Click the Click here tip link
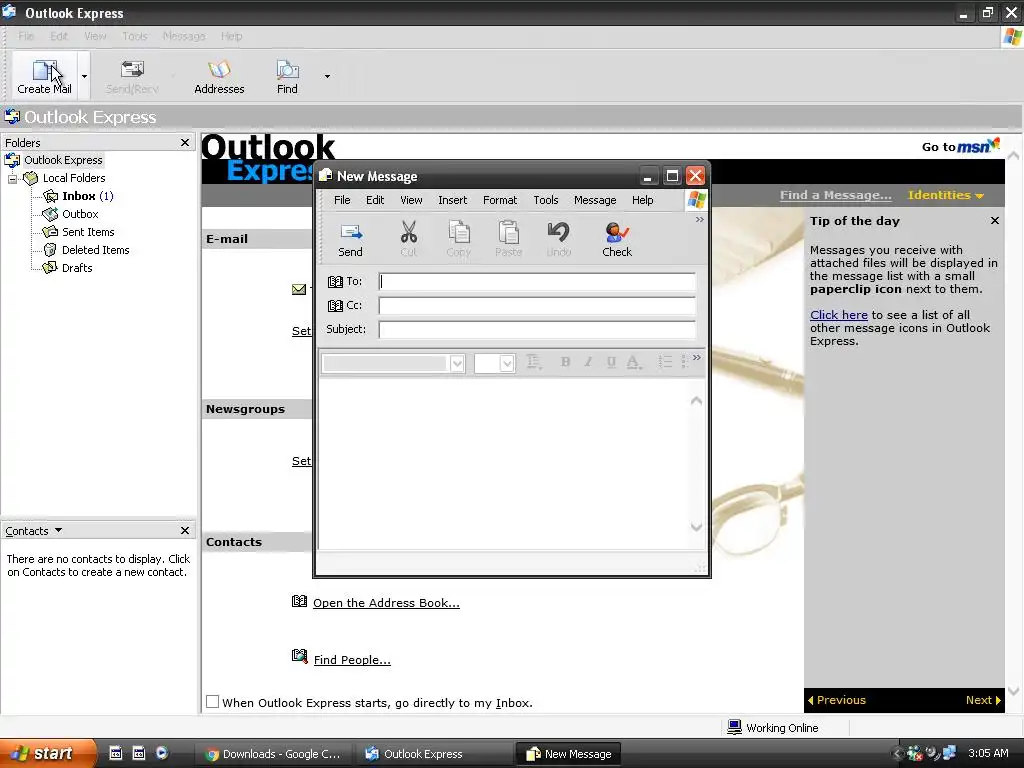Image resolution: width=1024 pixels, height=768 pixels. coord(839,315)
